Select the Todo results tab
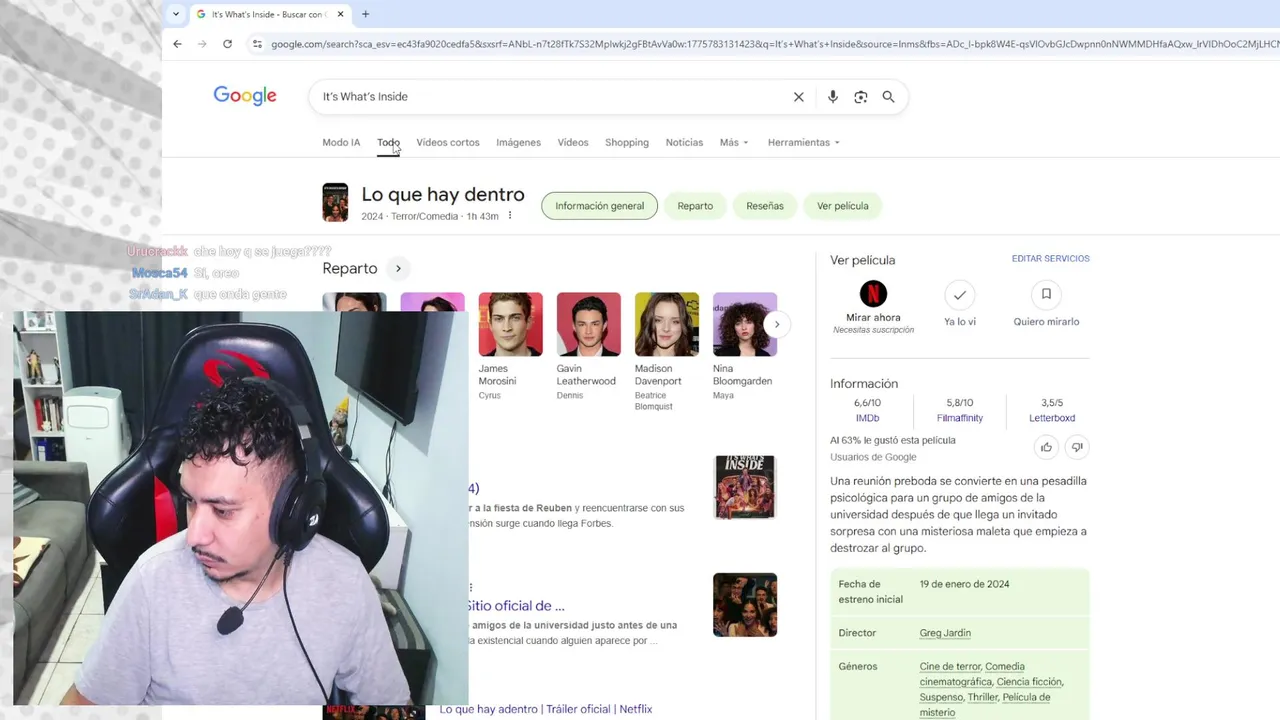This screenshot has height=720, width=1280. pos(388,142)
